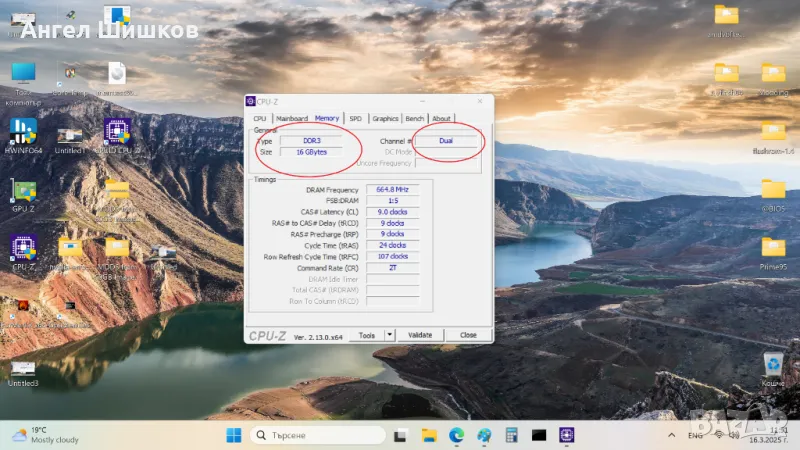This screenshot has height=450, width=800.
Task: Switch to the Mainboard tab
Action: (x=292, y=118)
